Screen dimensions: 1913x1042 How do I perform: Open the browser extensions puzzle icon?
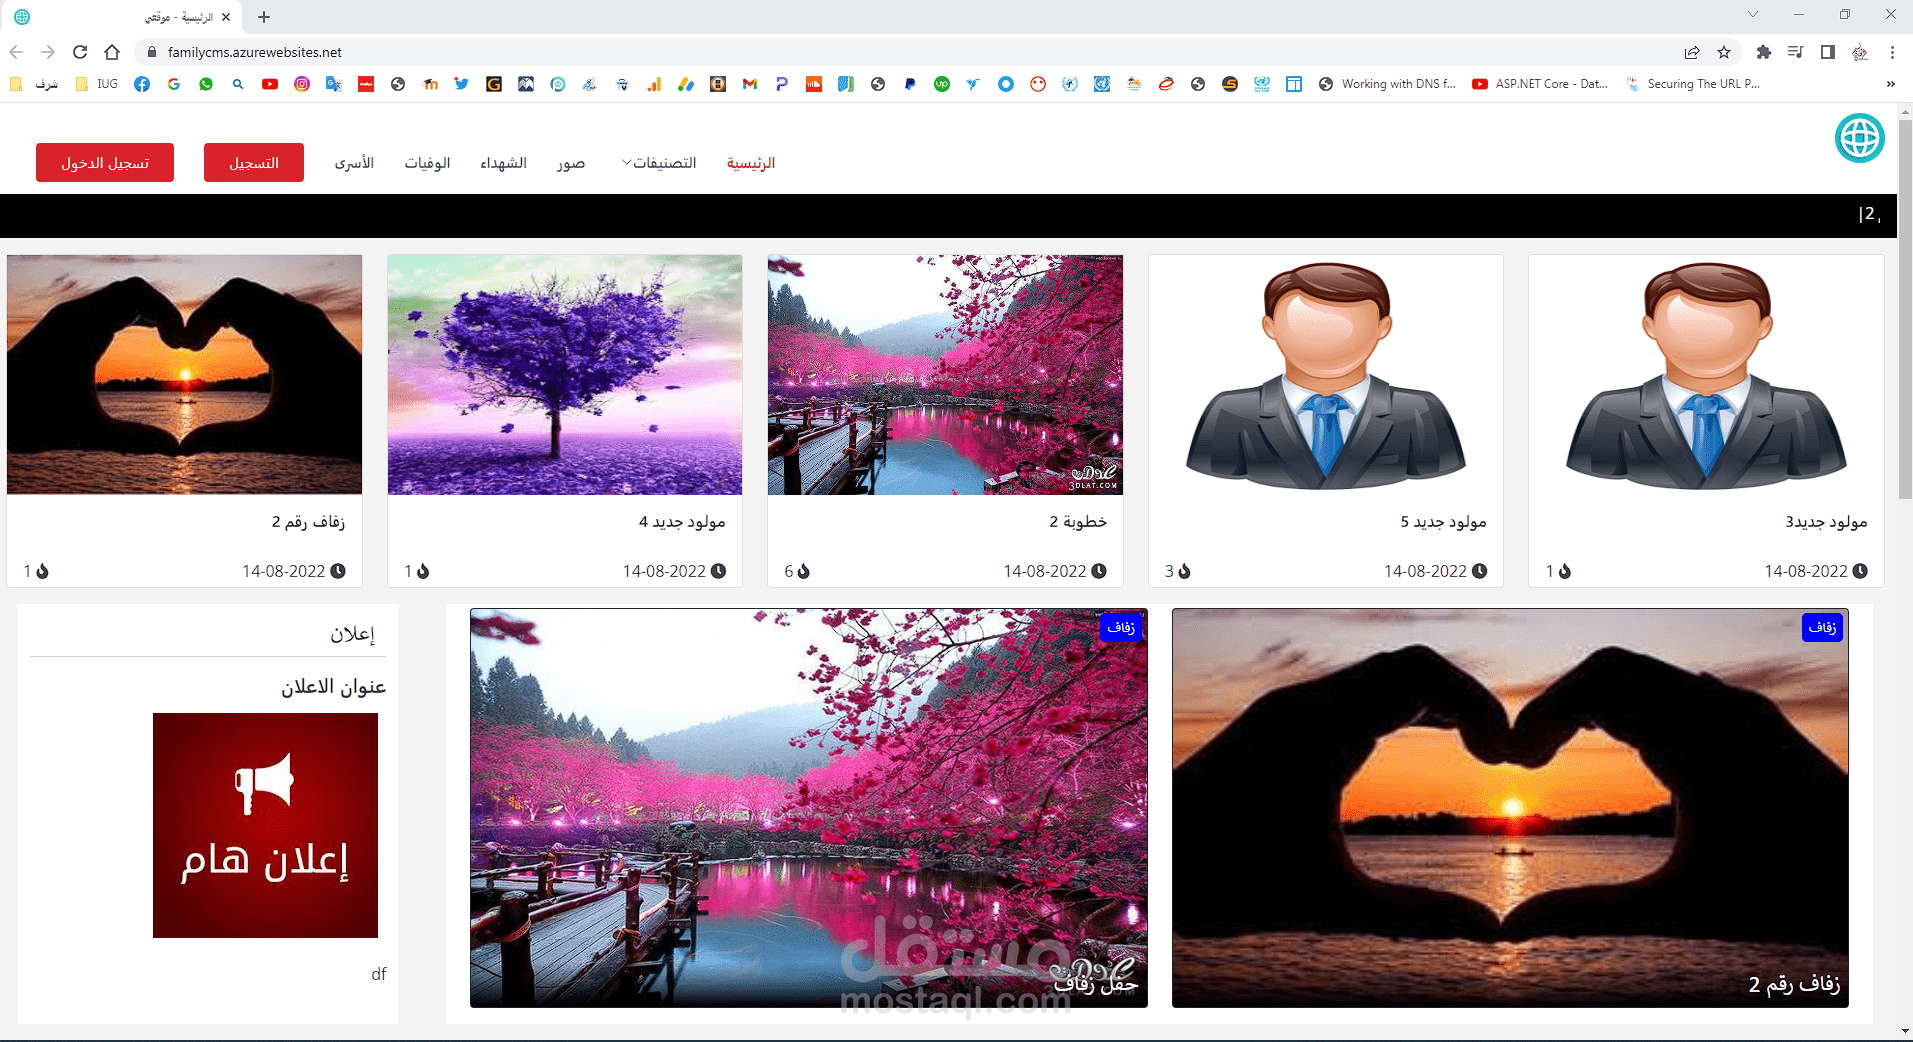(x=1764, y=52)
